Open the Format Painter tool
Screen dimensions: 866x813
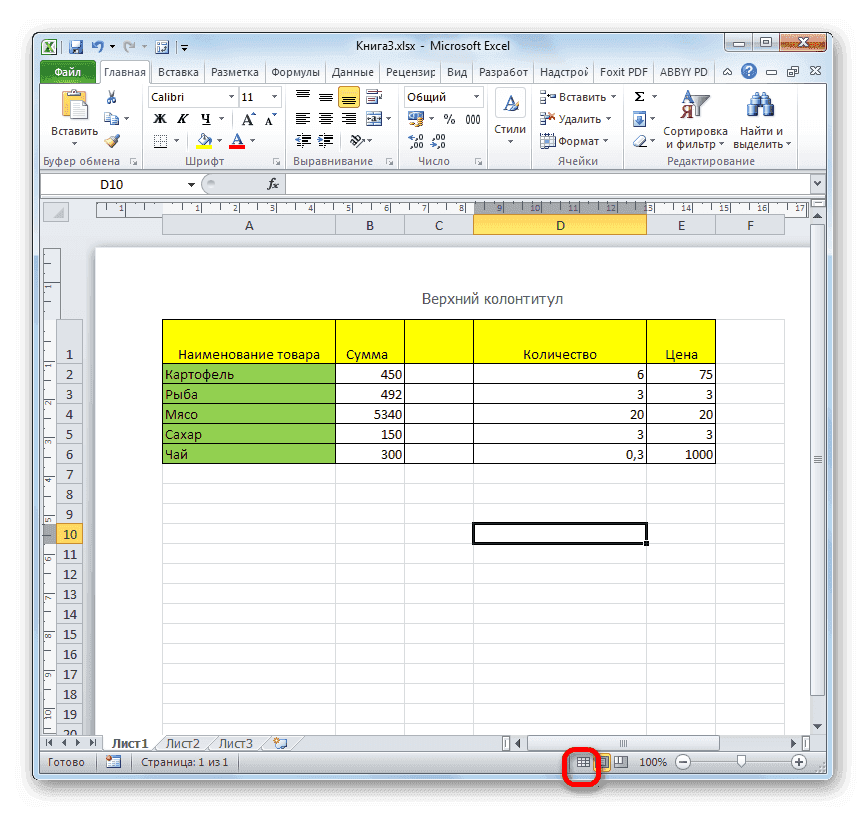point(112,141)
